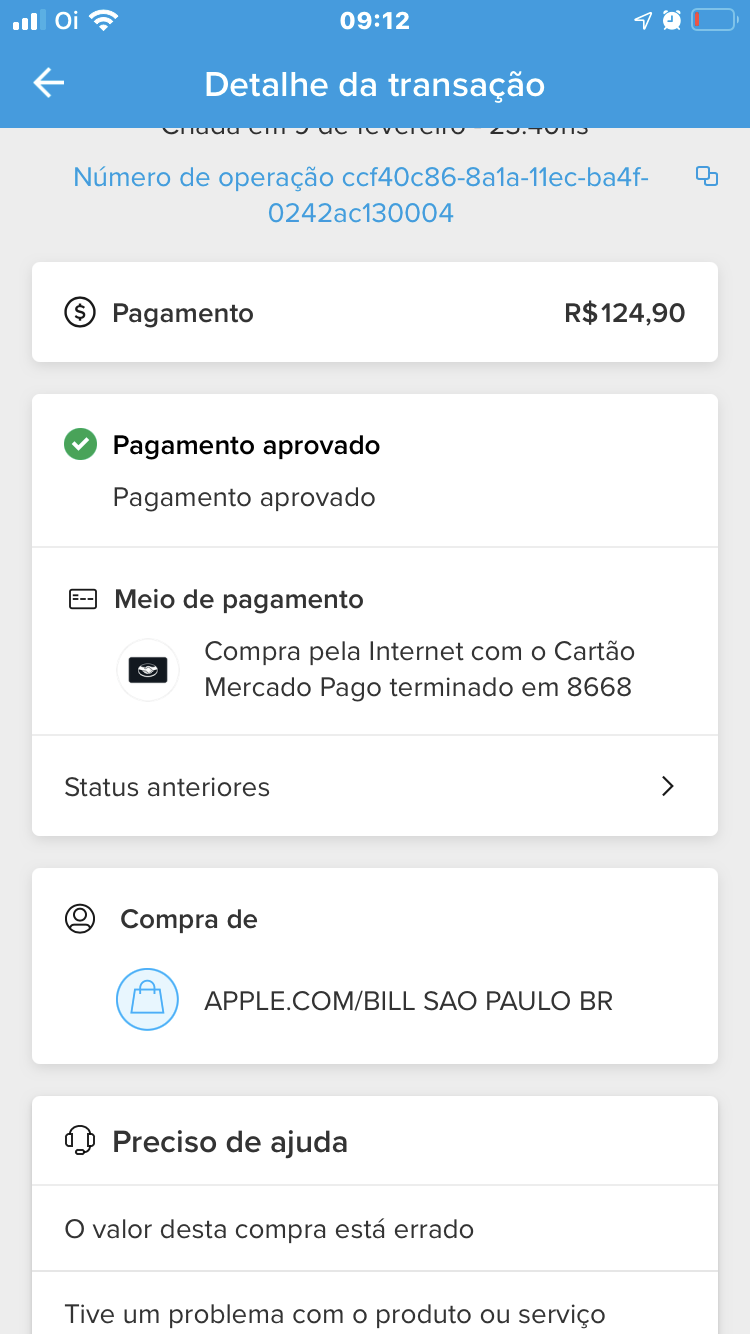Tap the person icon beside Compra de
This screenshot has width=750, height=1334.
pyautogui.click(x=80, y=918)
